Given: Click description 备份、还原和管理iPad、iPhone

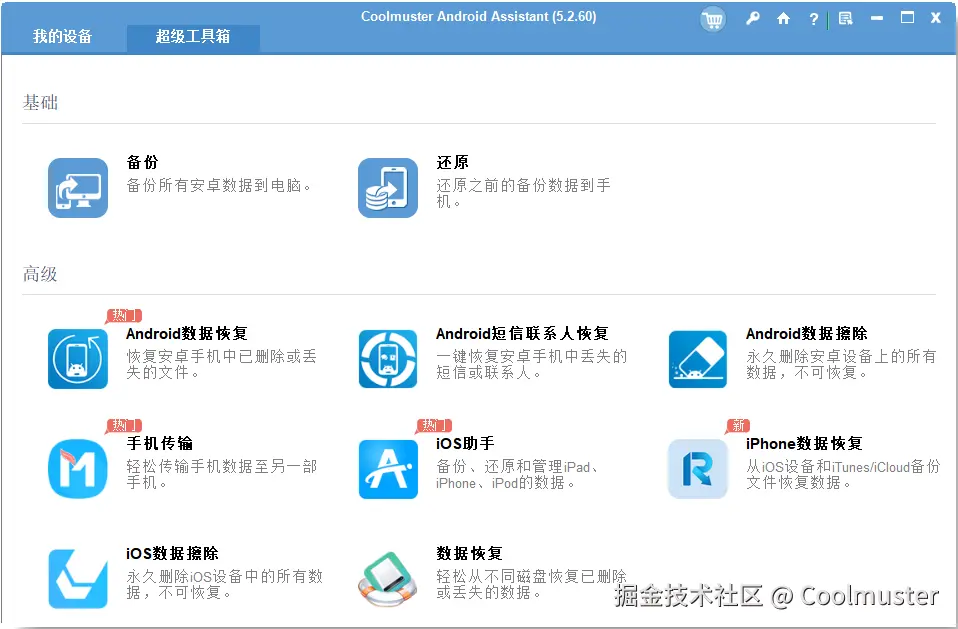Looking at the screenshot, I should pos(517,474).
